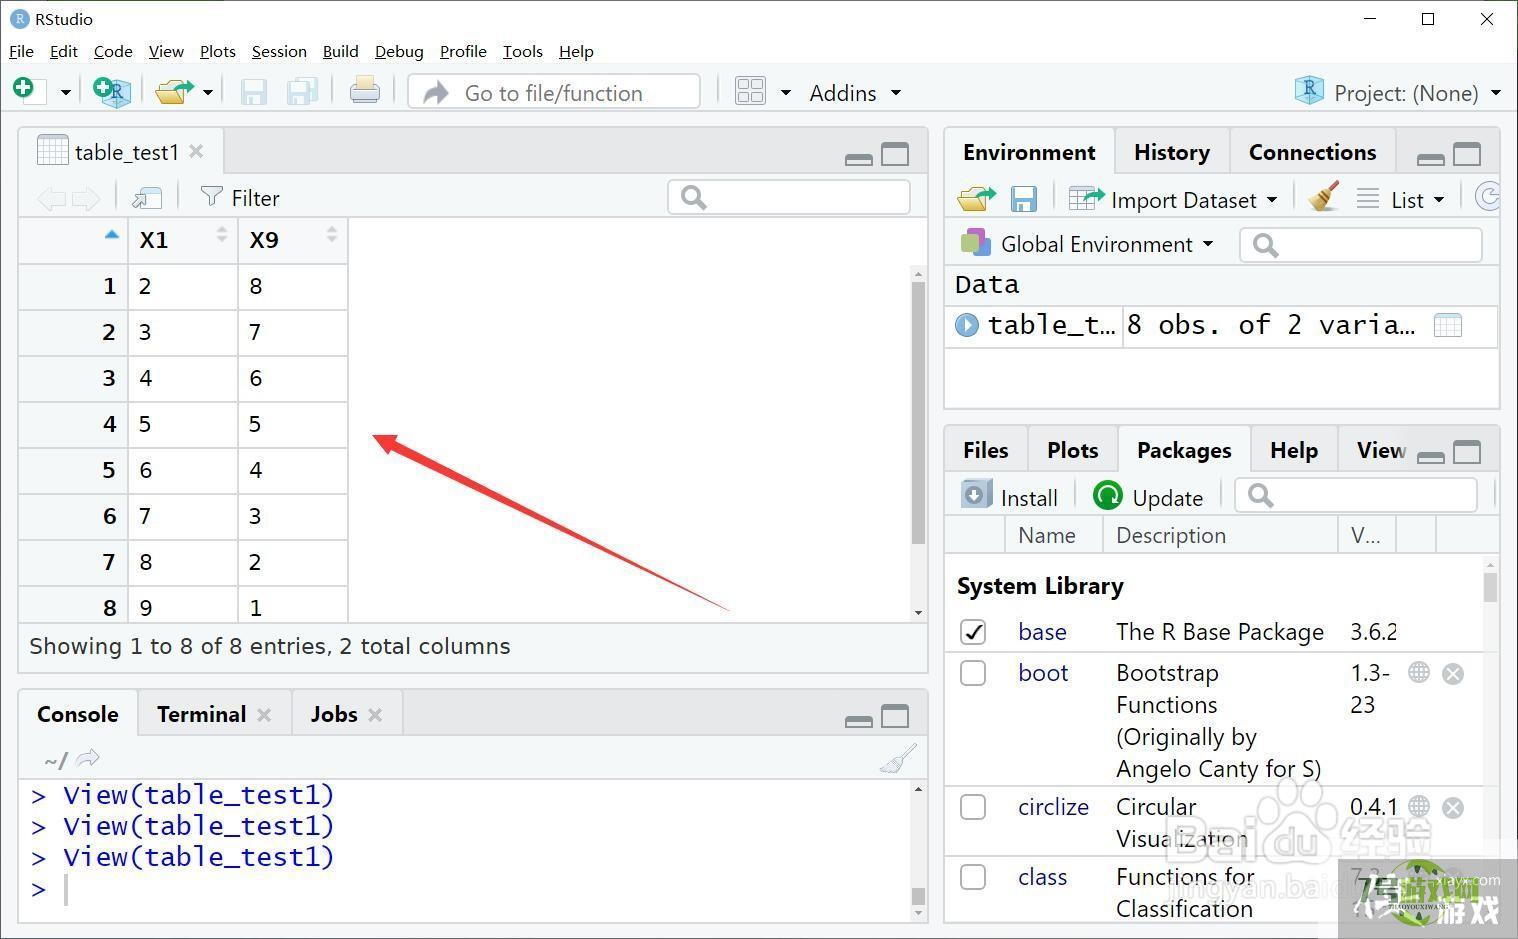Screen dimensions: 1518x939
Task: Click the Filter button in data viewer
Action: tap(240, 198)
